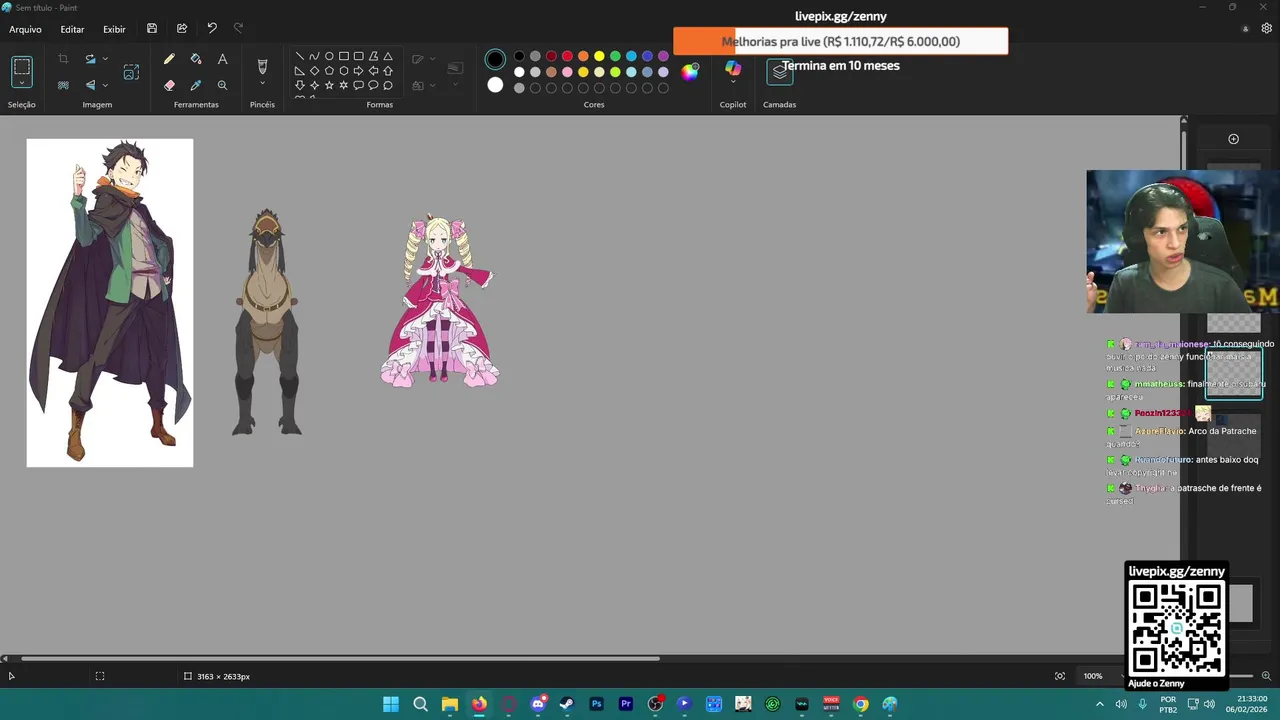Choose the Five-point star shape
1280x720 pixels.
[329, 85]
